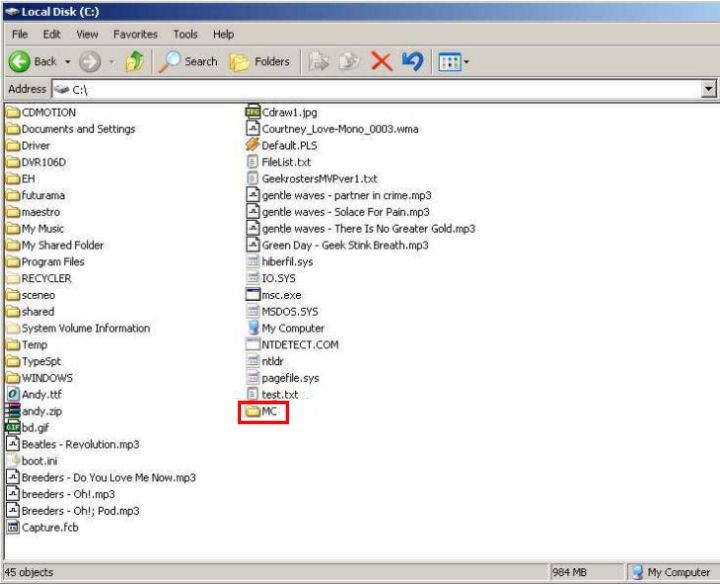This screenshot has width=720, height=584.
Task: Select Courtney_Love-Mono_0003.wma file
Action: (x=332, y=129)
